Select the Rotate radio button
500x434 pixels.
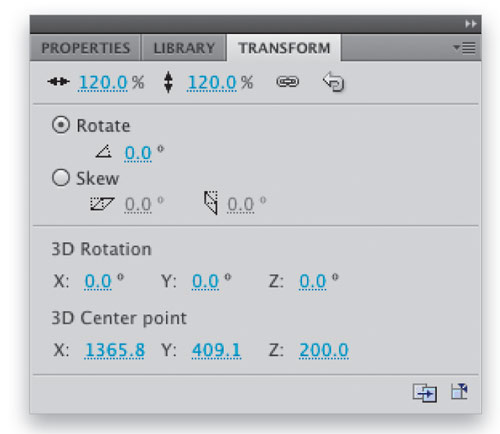point(61,125)
